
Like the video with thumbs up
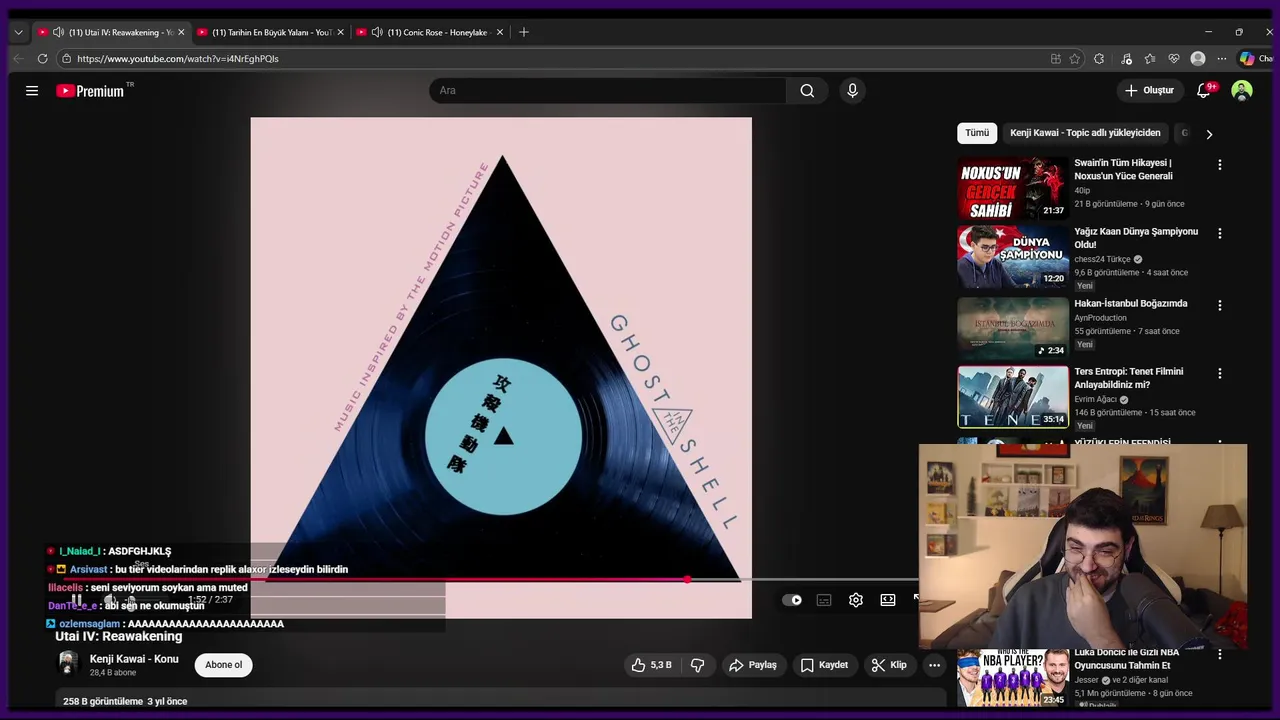651,665
